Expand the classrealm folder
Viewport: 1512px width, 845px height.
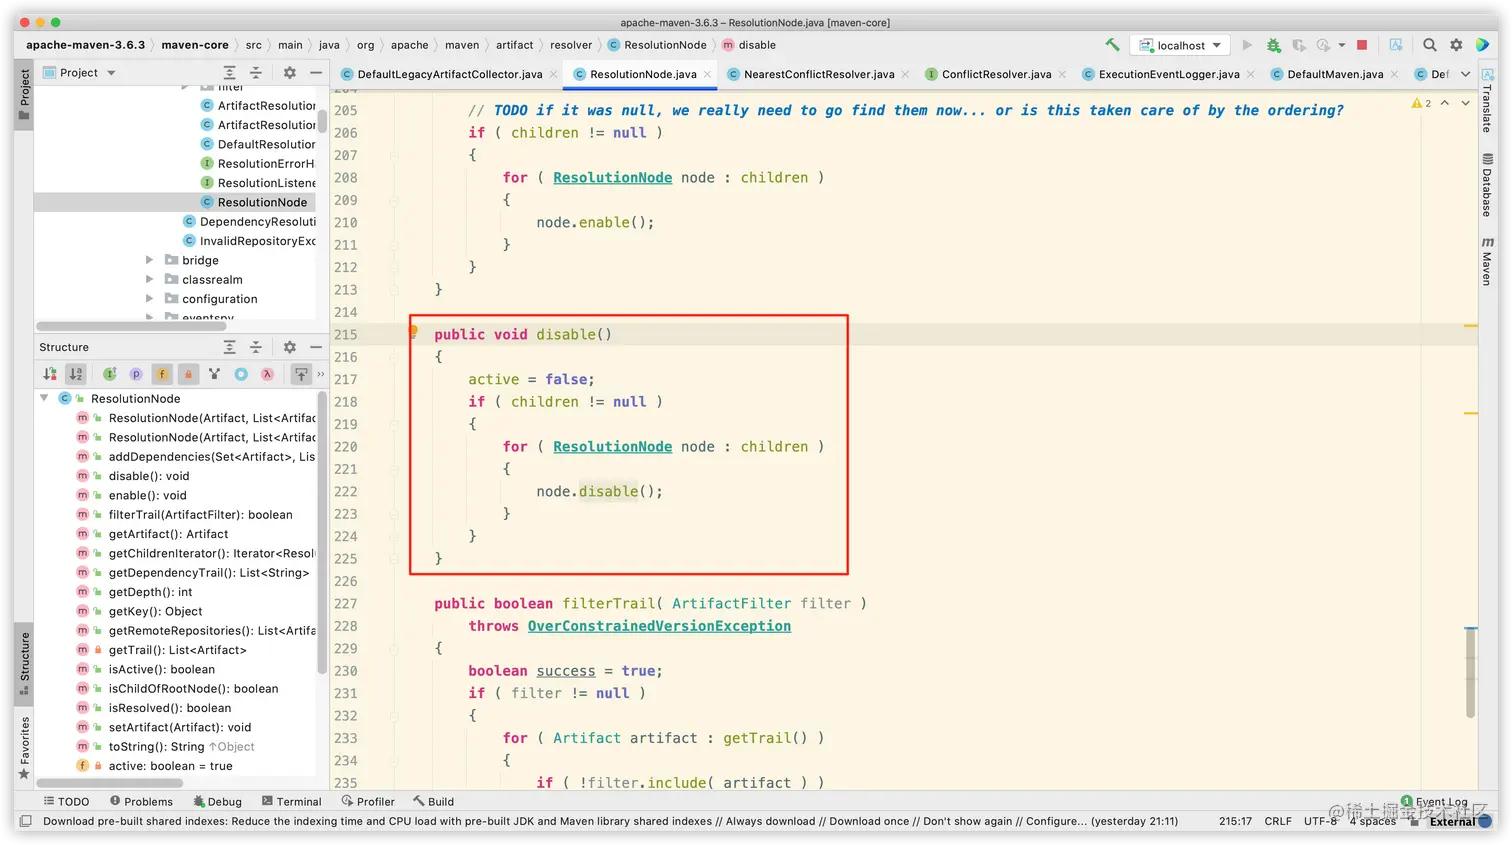(x=150, y=280)
